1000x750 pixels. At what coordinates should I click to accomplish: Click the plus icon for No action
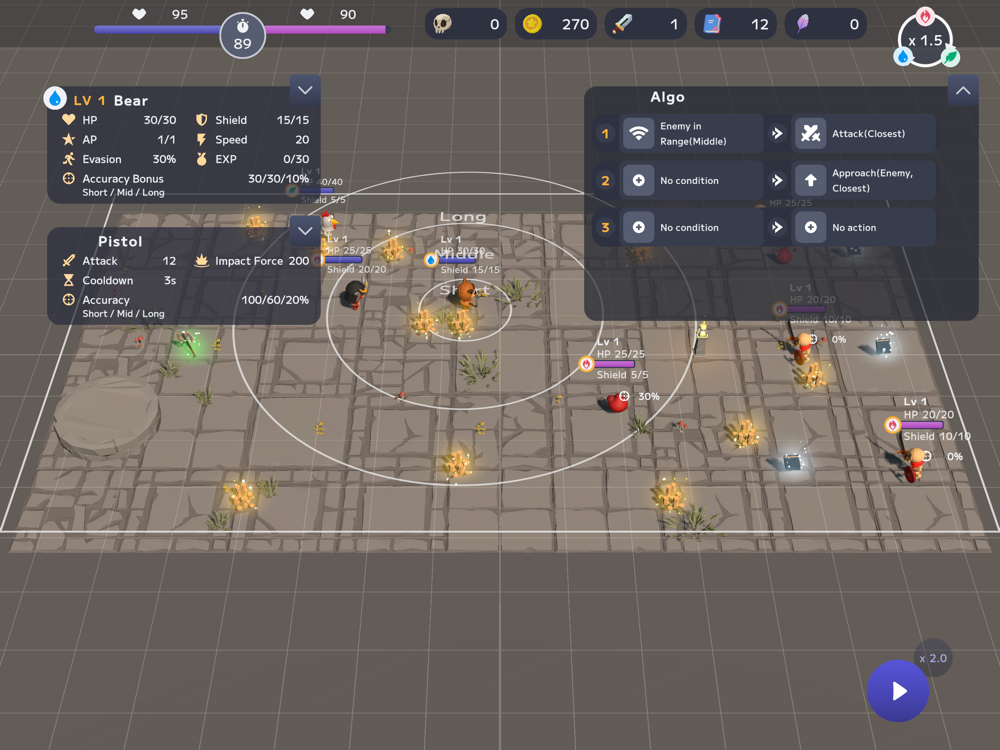point(811,228)
